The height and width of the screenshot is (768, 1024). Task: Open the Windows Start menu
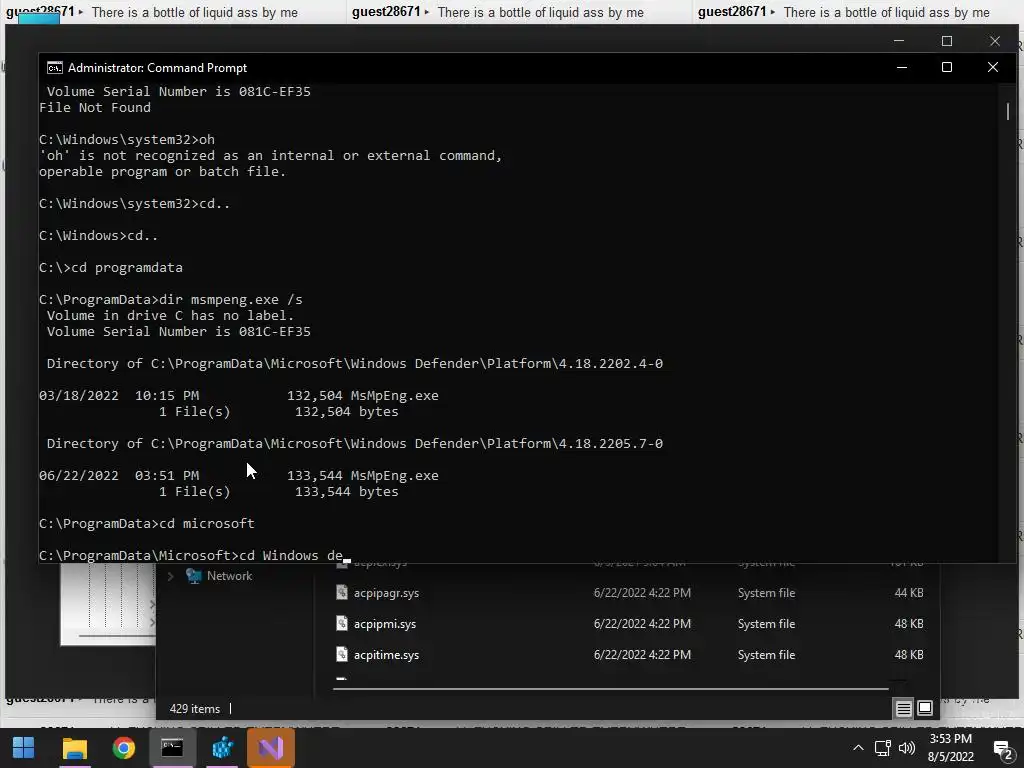pyautogui.click(x=24, y=748)
